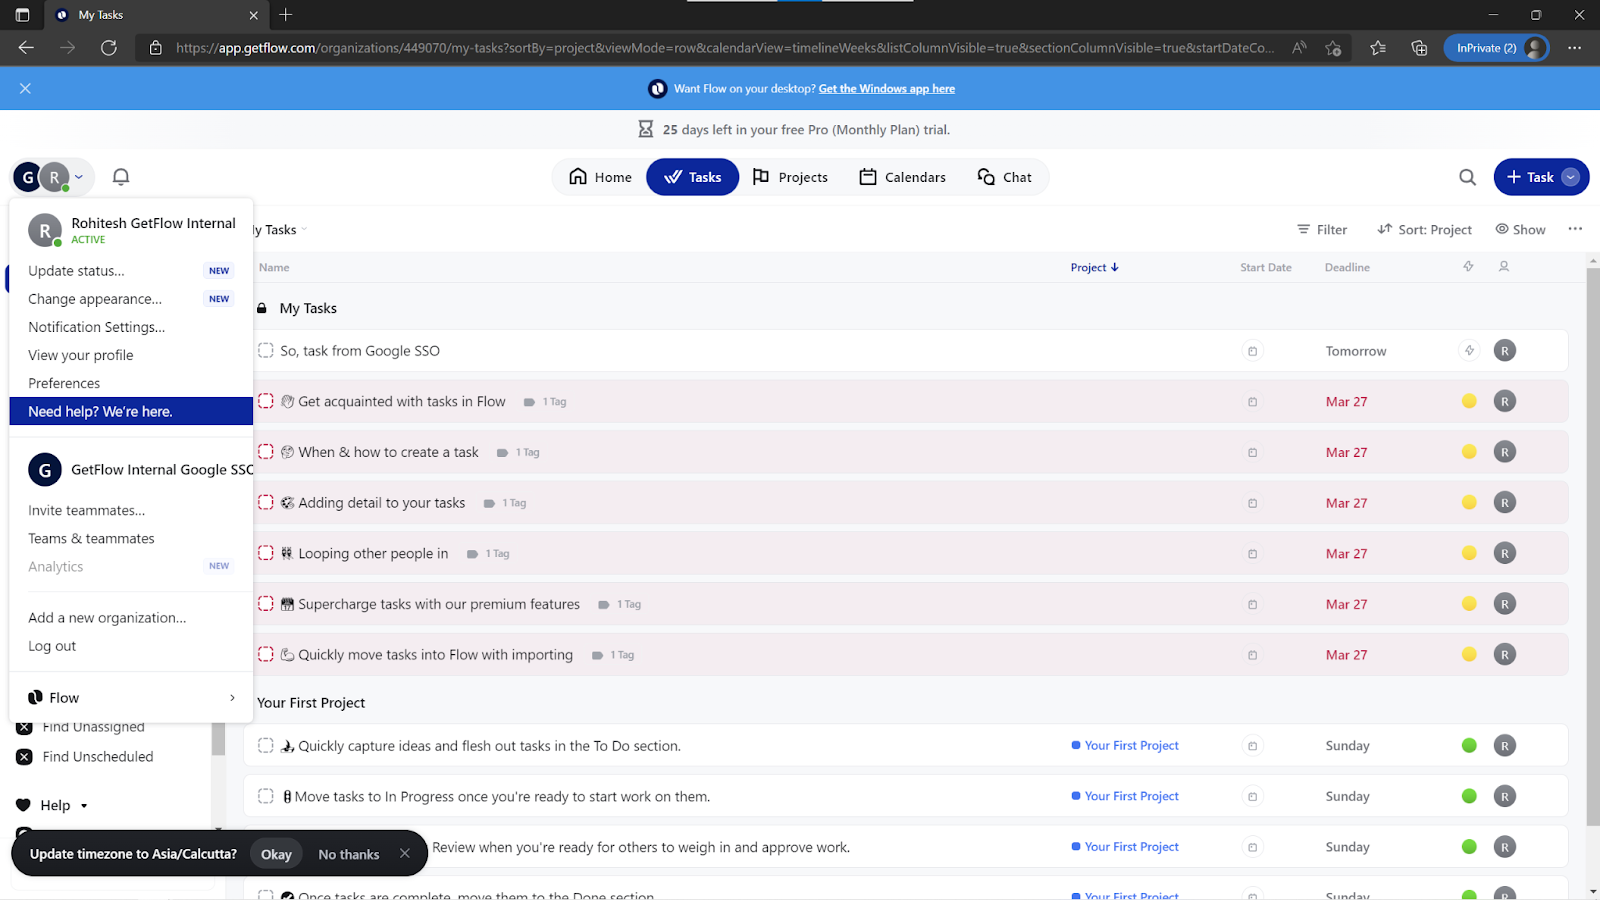Check off So, task from Google SSO
1600x900 pixels.
(x=266, y=350)
